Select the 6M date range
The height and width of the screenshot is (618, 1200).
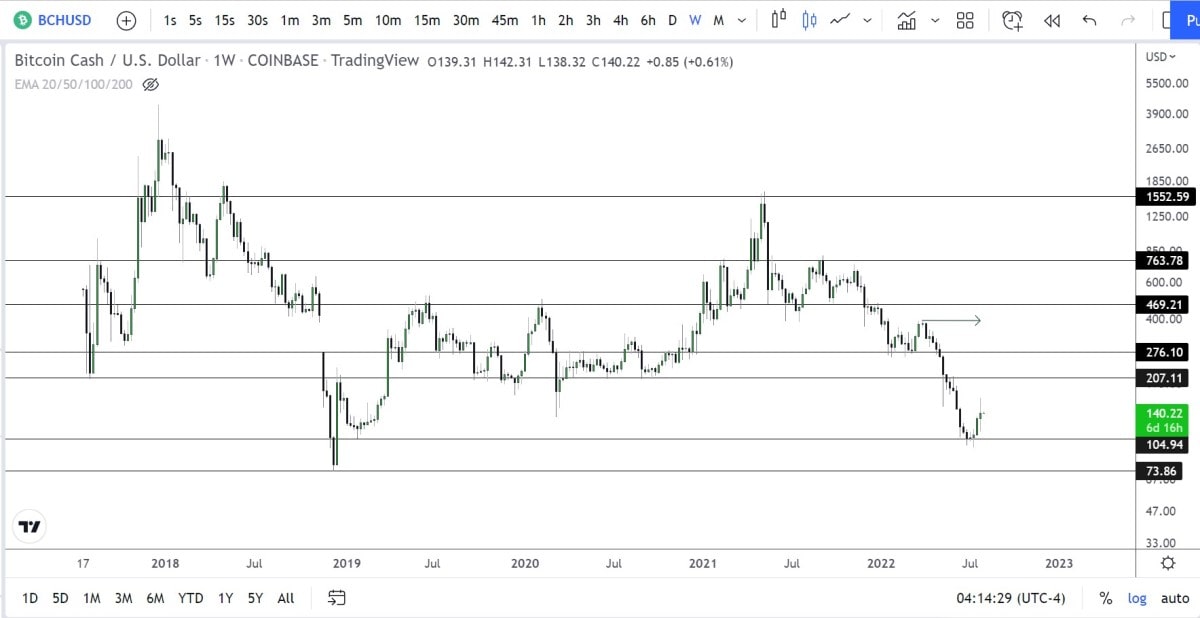point(155,598)
